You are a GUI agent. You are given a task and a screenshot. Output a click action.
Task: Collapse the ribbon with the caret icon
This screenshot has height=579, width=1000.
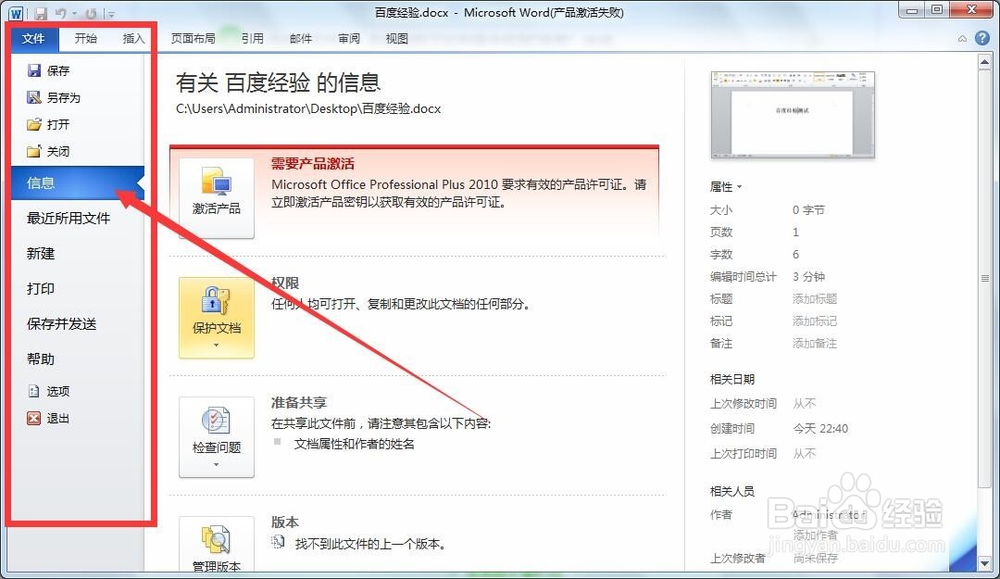coord(962,39)
